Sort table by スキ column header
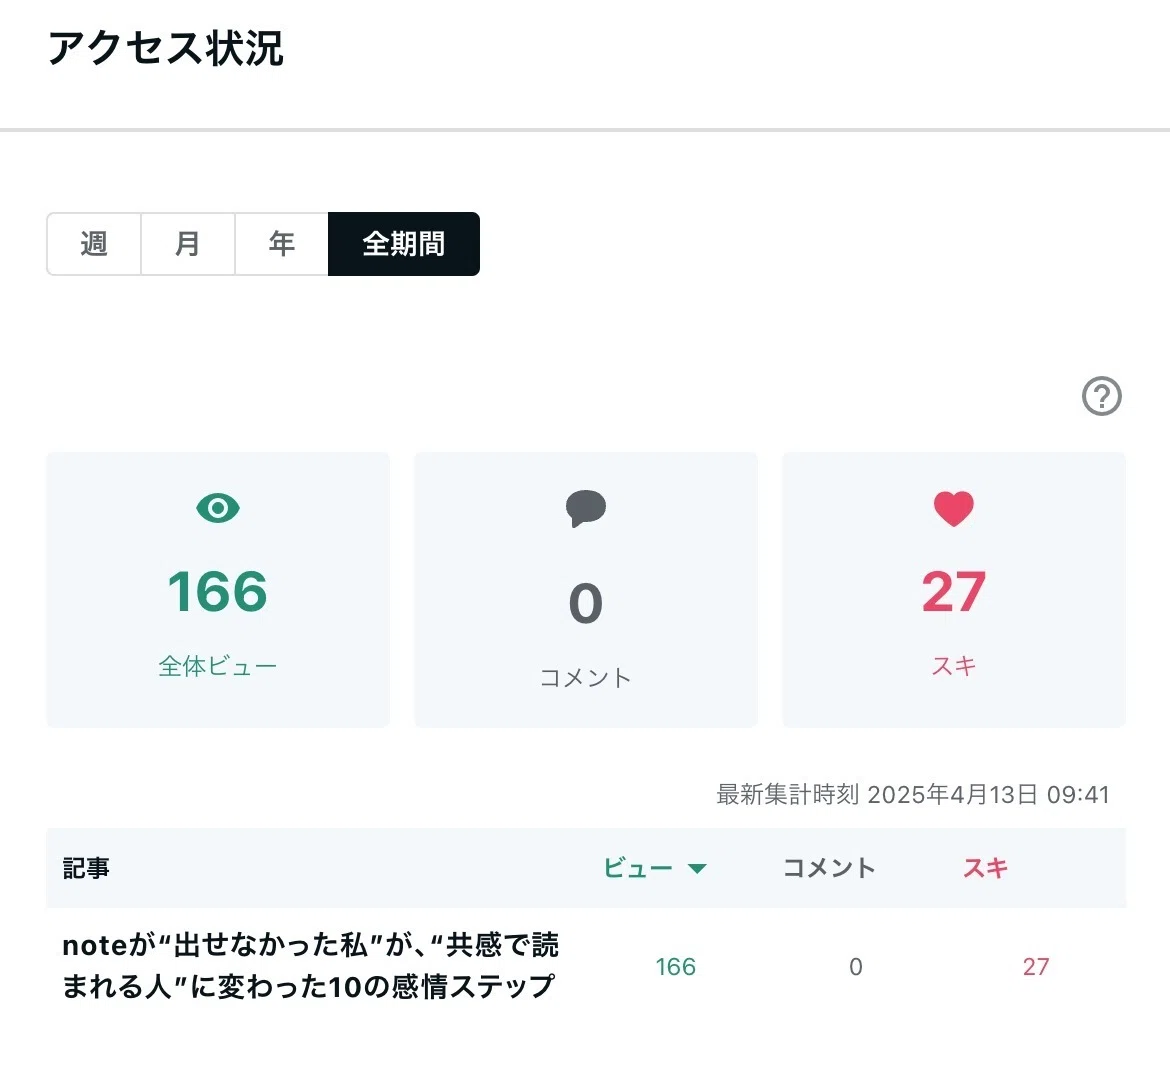Image resolution: width=1170 pixels, height=1082 pixels. click(x=985, y=868)
